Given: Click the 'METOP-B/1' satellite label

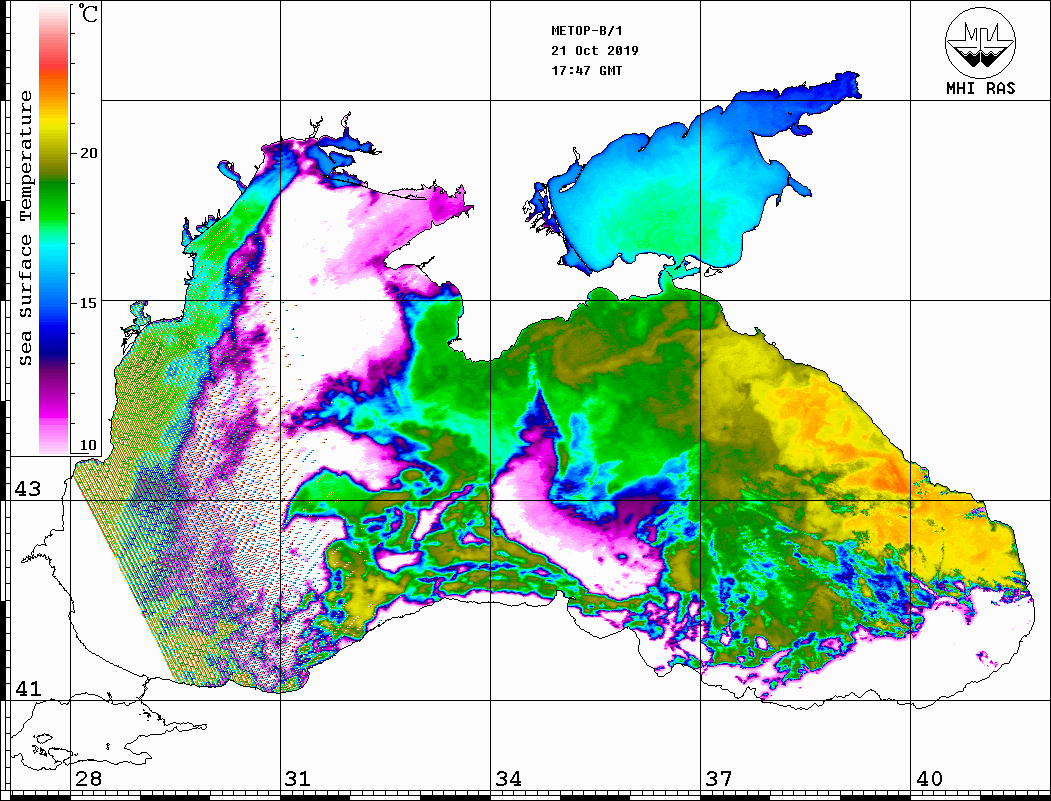Looking at the screenshot, I should [x=586, y=31].
